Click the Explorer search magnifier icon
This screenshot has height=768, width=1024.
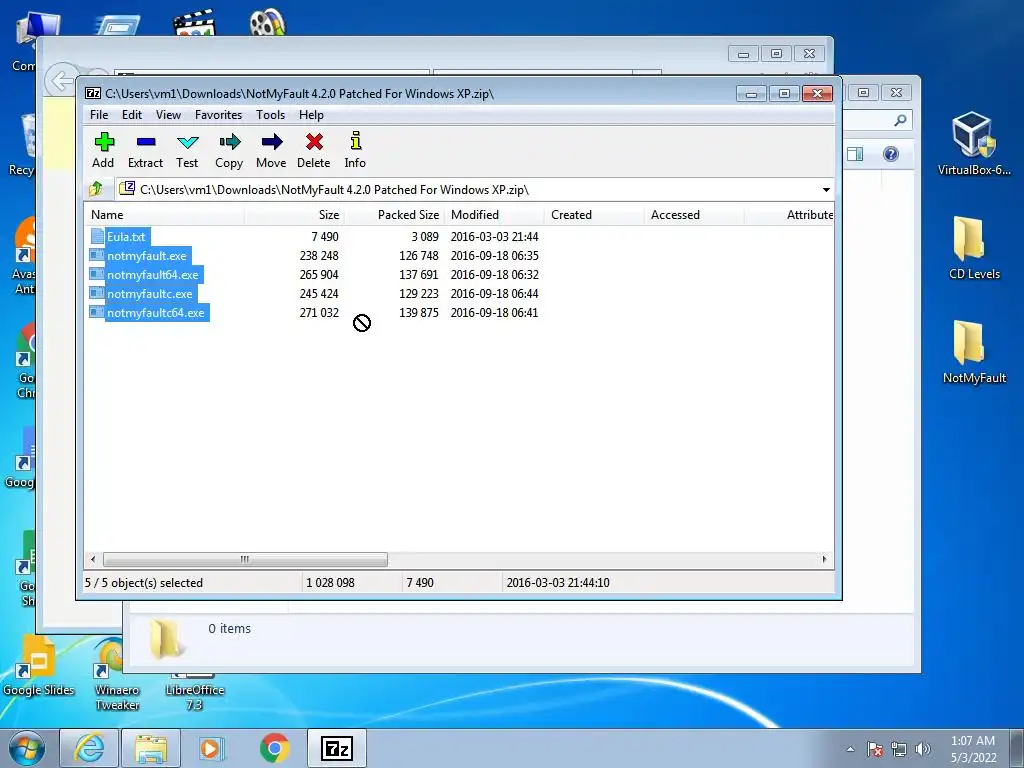[x=900, y=120]
